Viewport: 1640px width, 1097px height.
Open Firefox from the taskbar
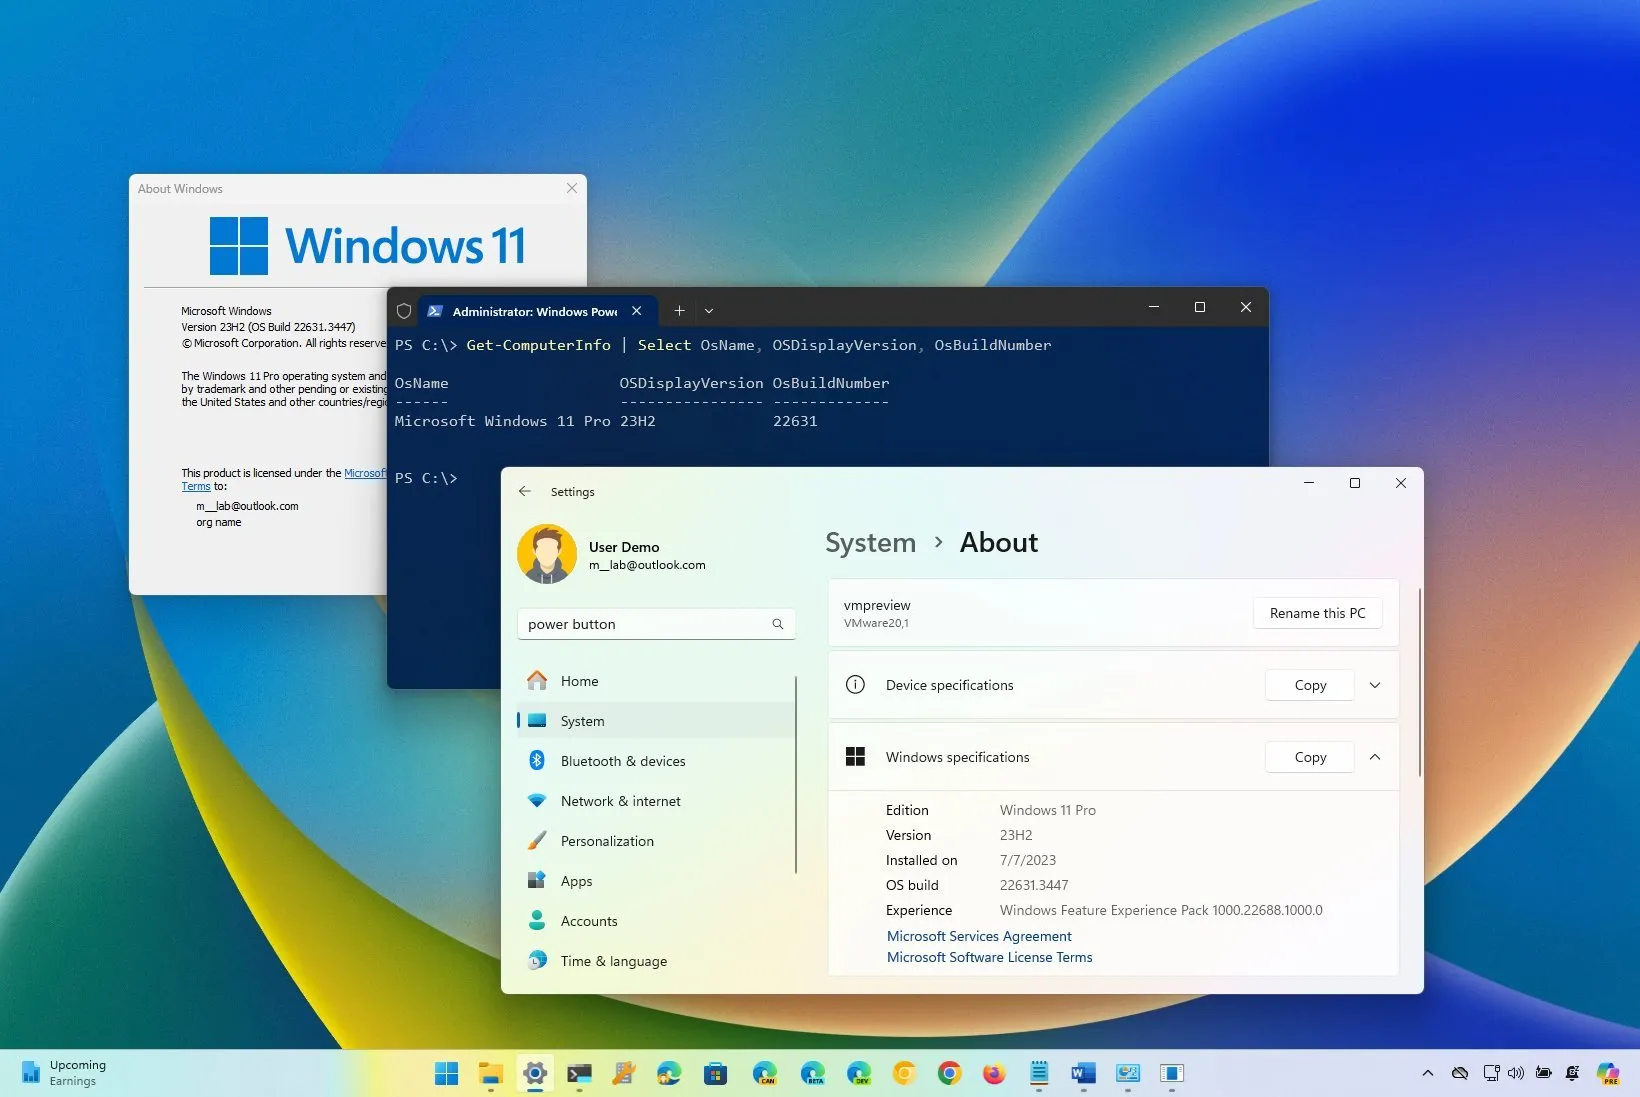click(x=993, y=1074)
